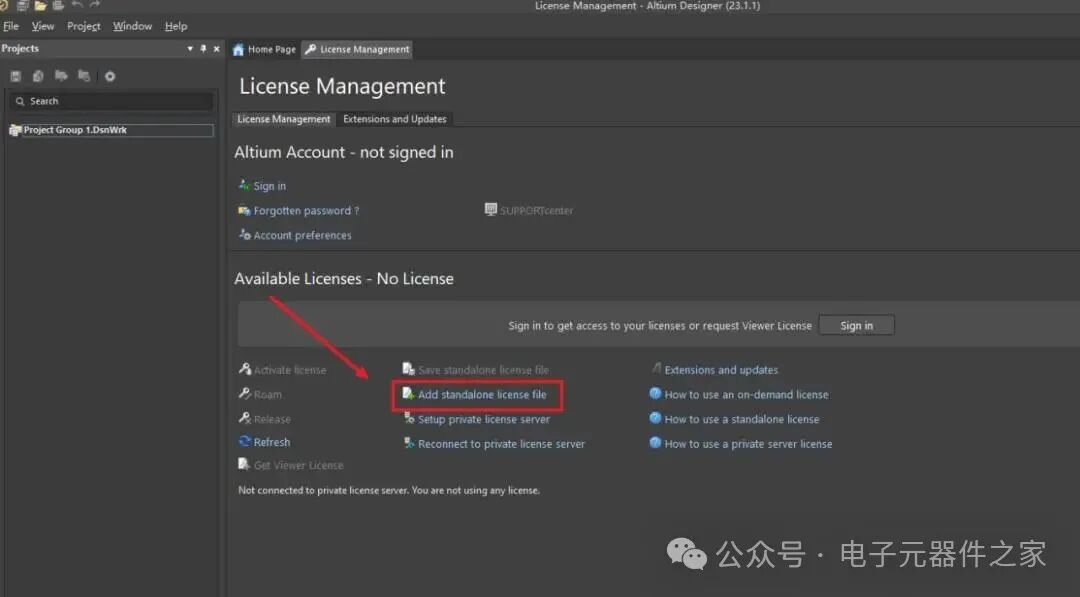Click the fourth Projects toolbar icon before the gear

pyautogui.click(x=84, y=76)
